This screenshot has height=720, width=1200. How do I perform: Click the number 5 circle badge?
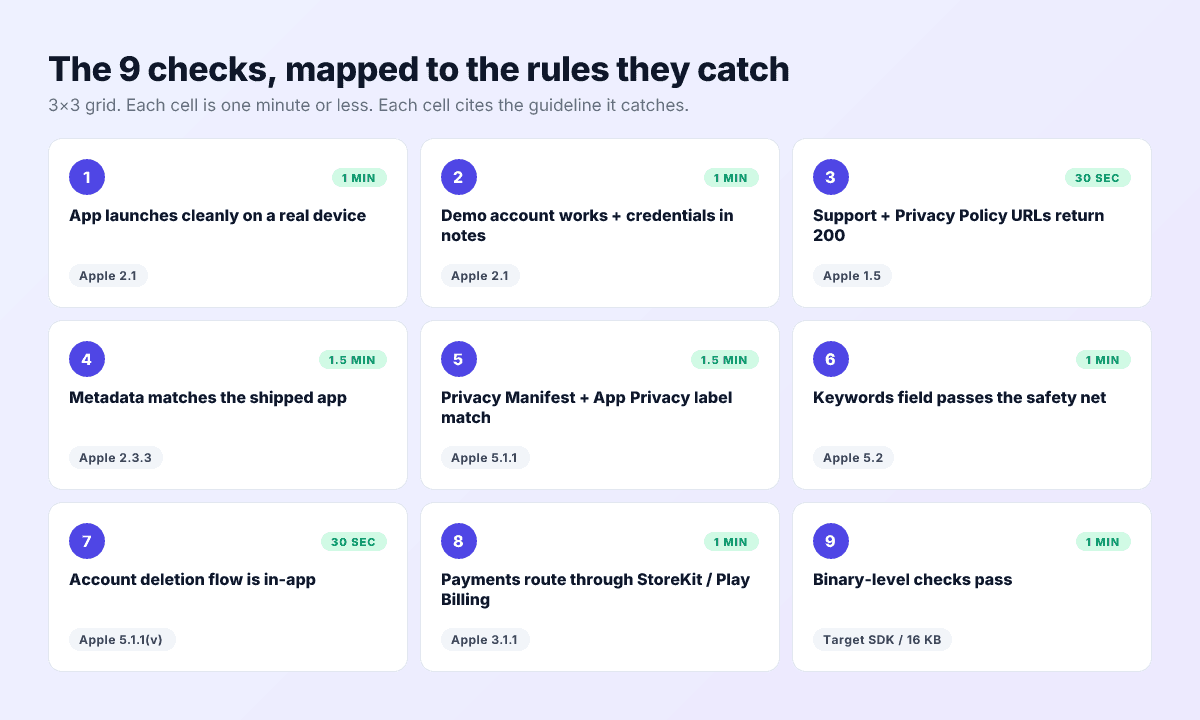459,359
